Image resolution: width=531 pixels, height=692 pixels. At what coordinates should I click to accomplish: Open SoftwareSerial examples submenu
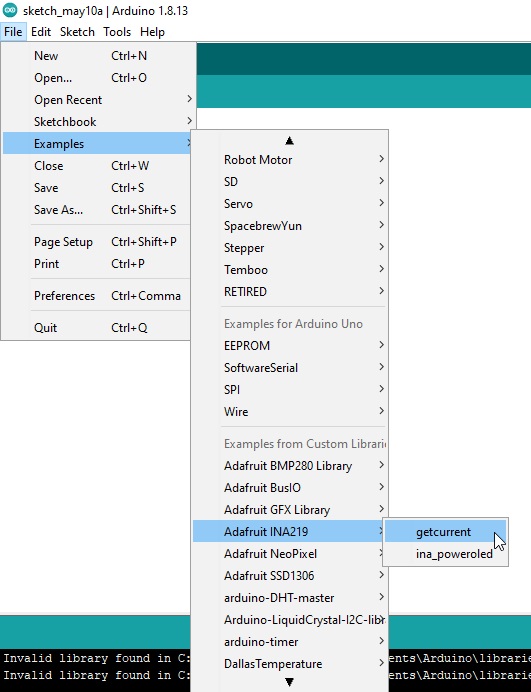coord(290,368)
